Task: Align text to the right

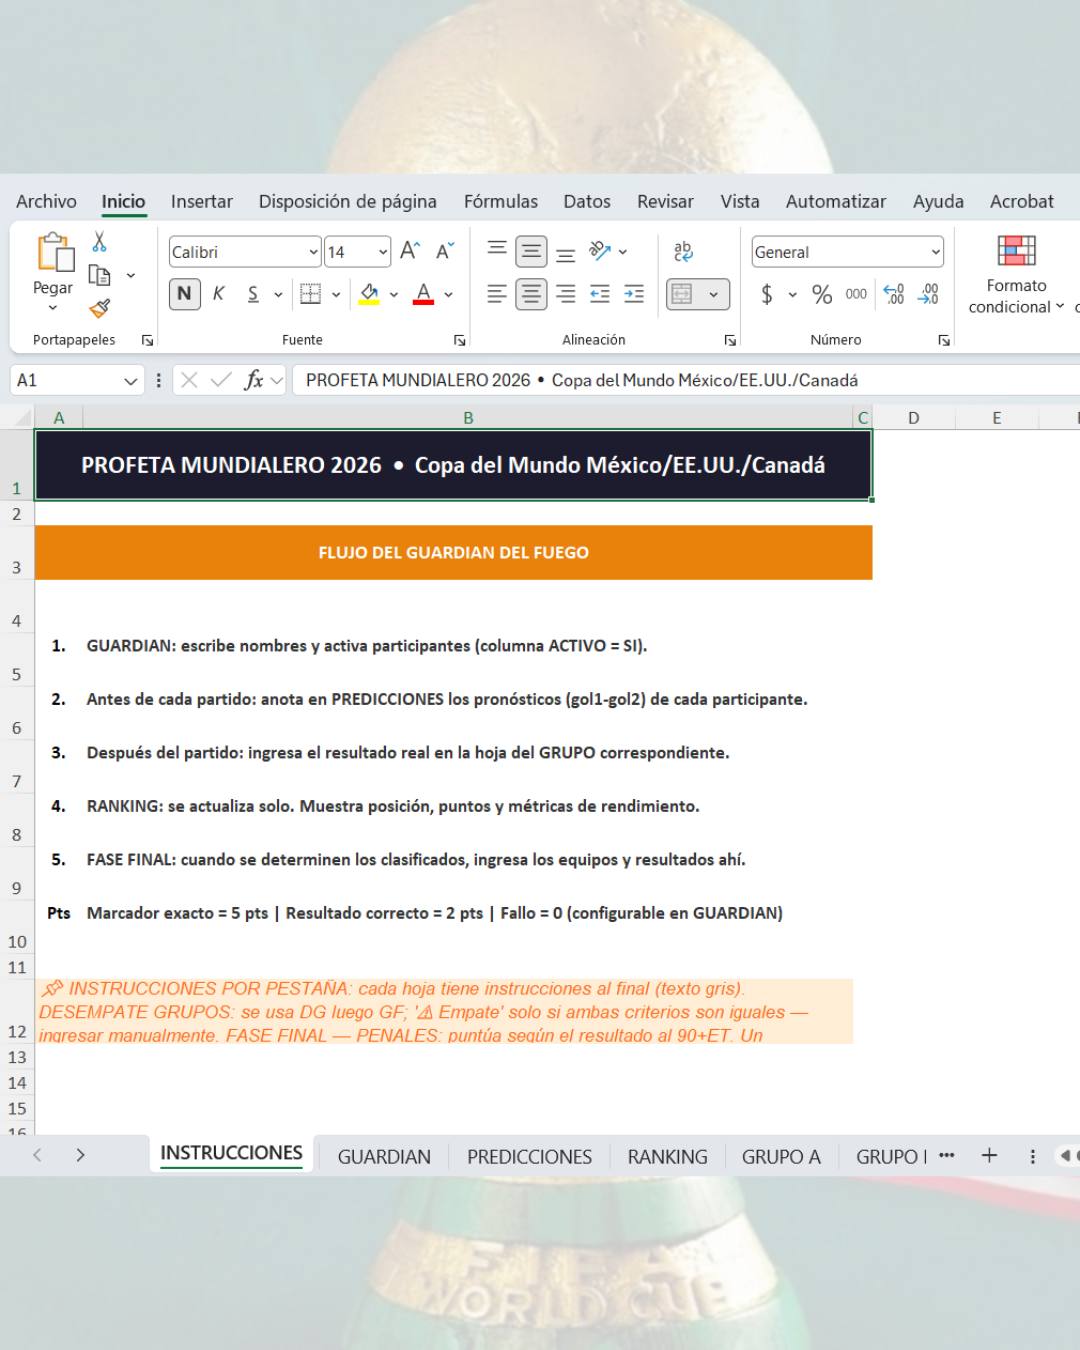Action: pos(566,294)
